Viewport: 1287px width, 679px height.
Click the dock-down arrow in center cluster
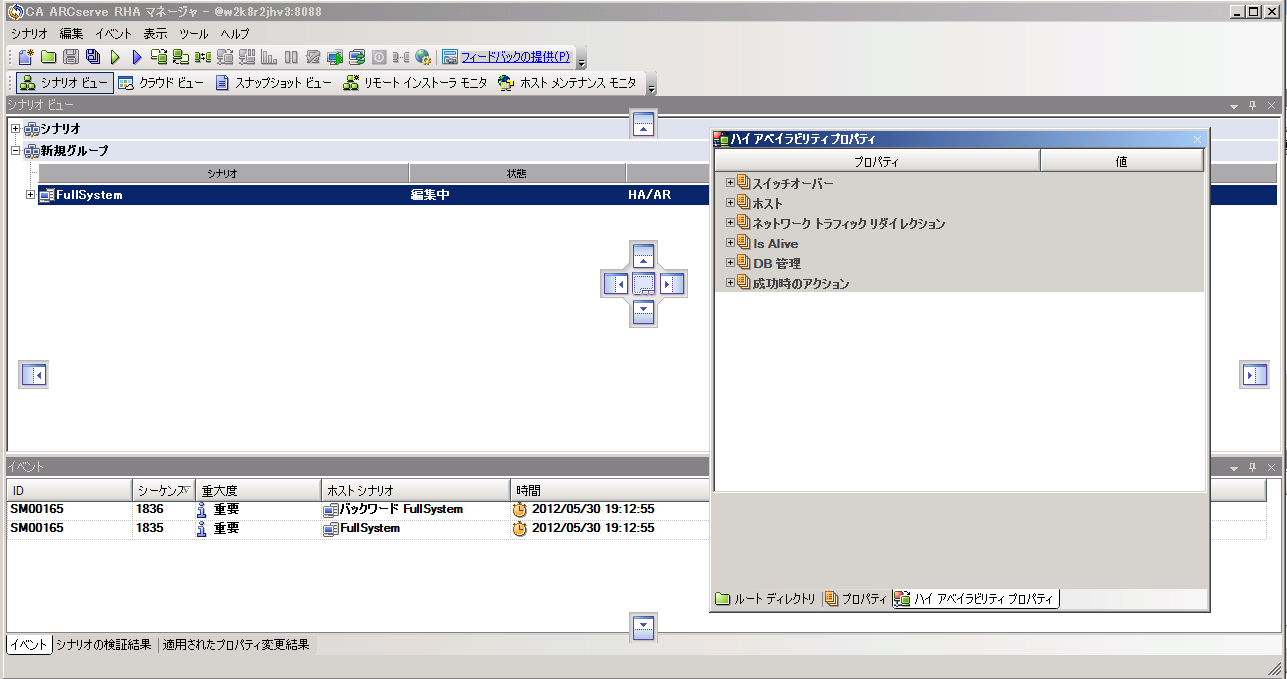(644, 312)
